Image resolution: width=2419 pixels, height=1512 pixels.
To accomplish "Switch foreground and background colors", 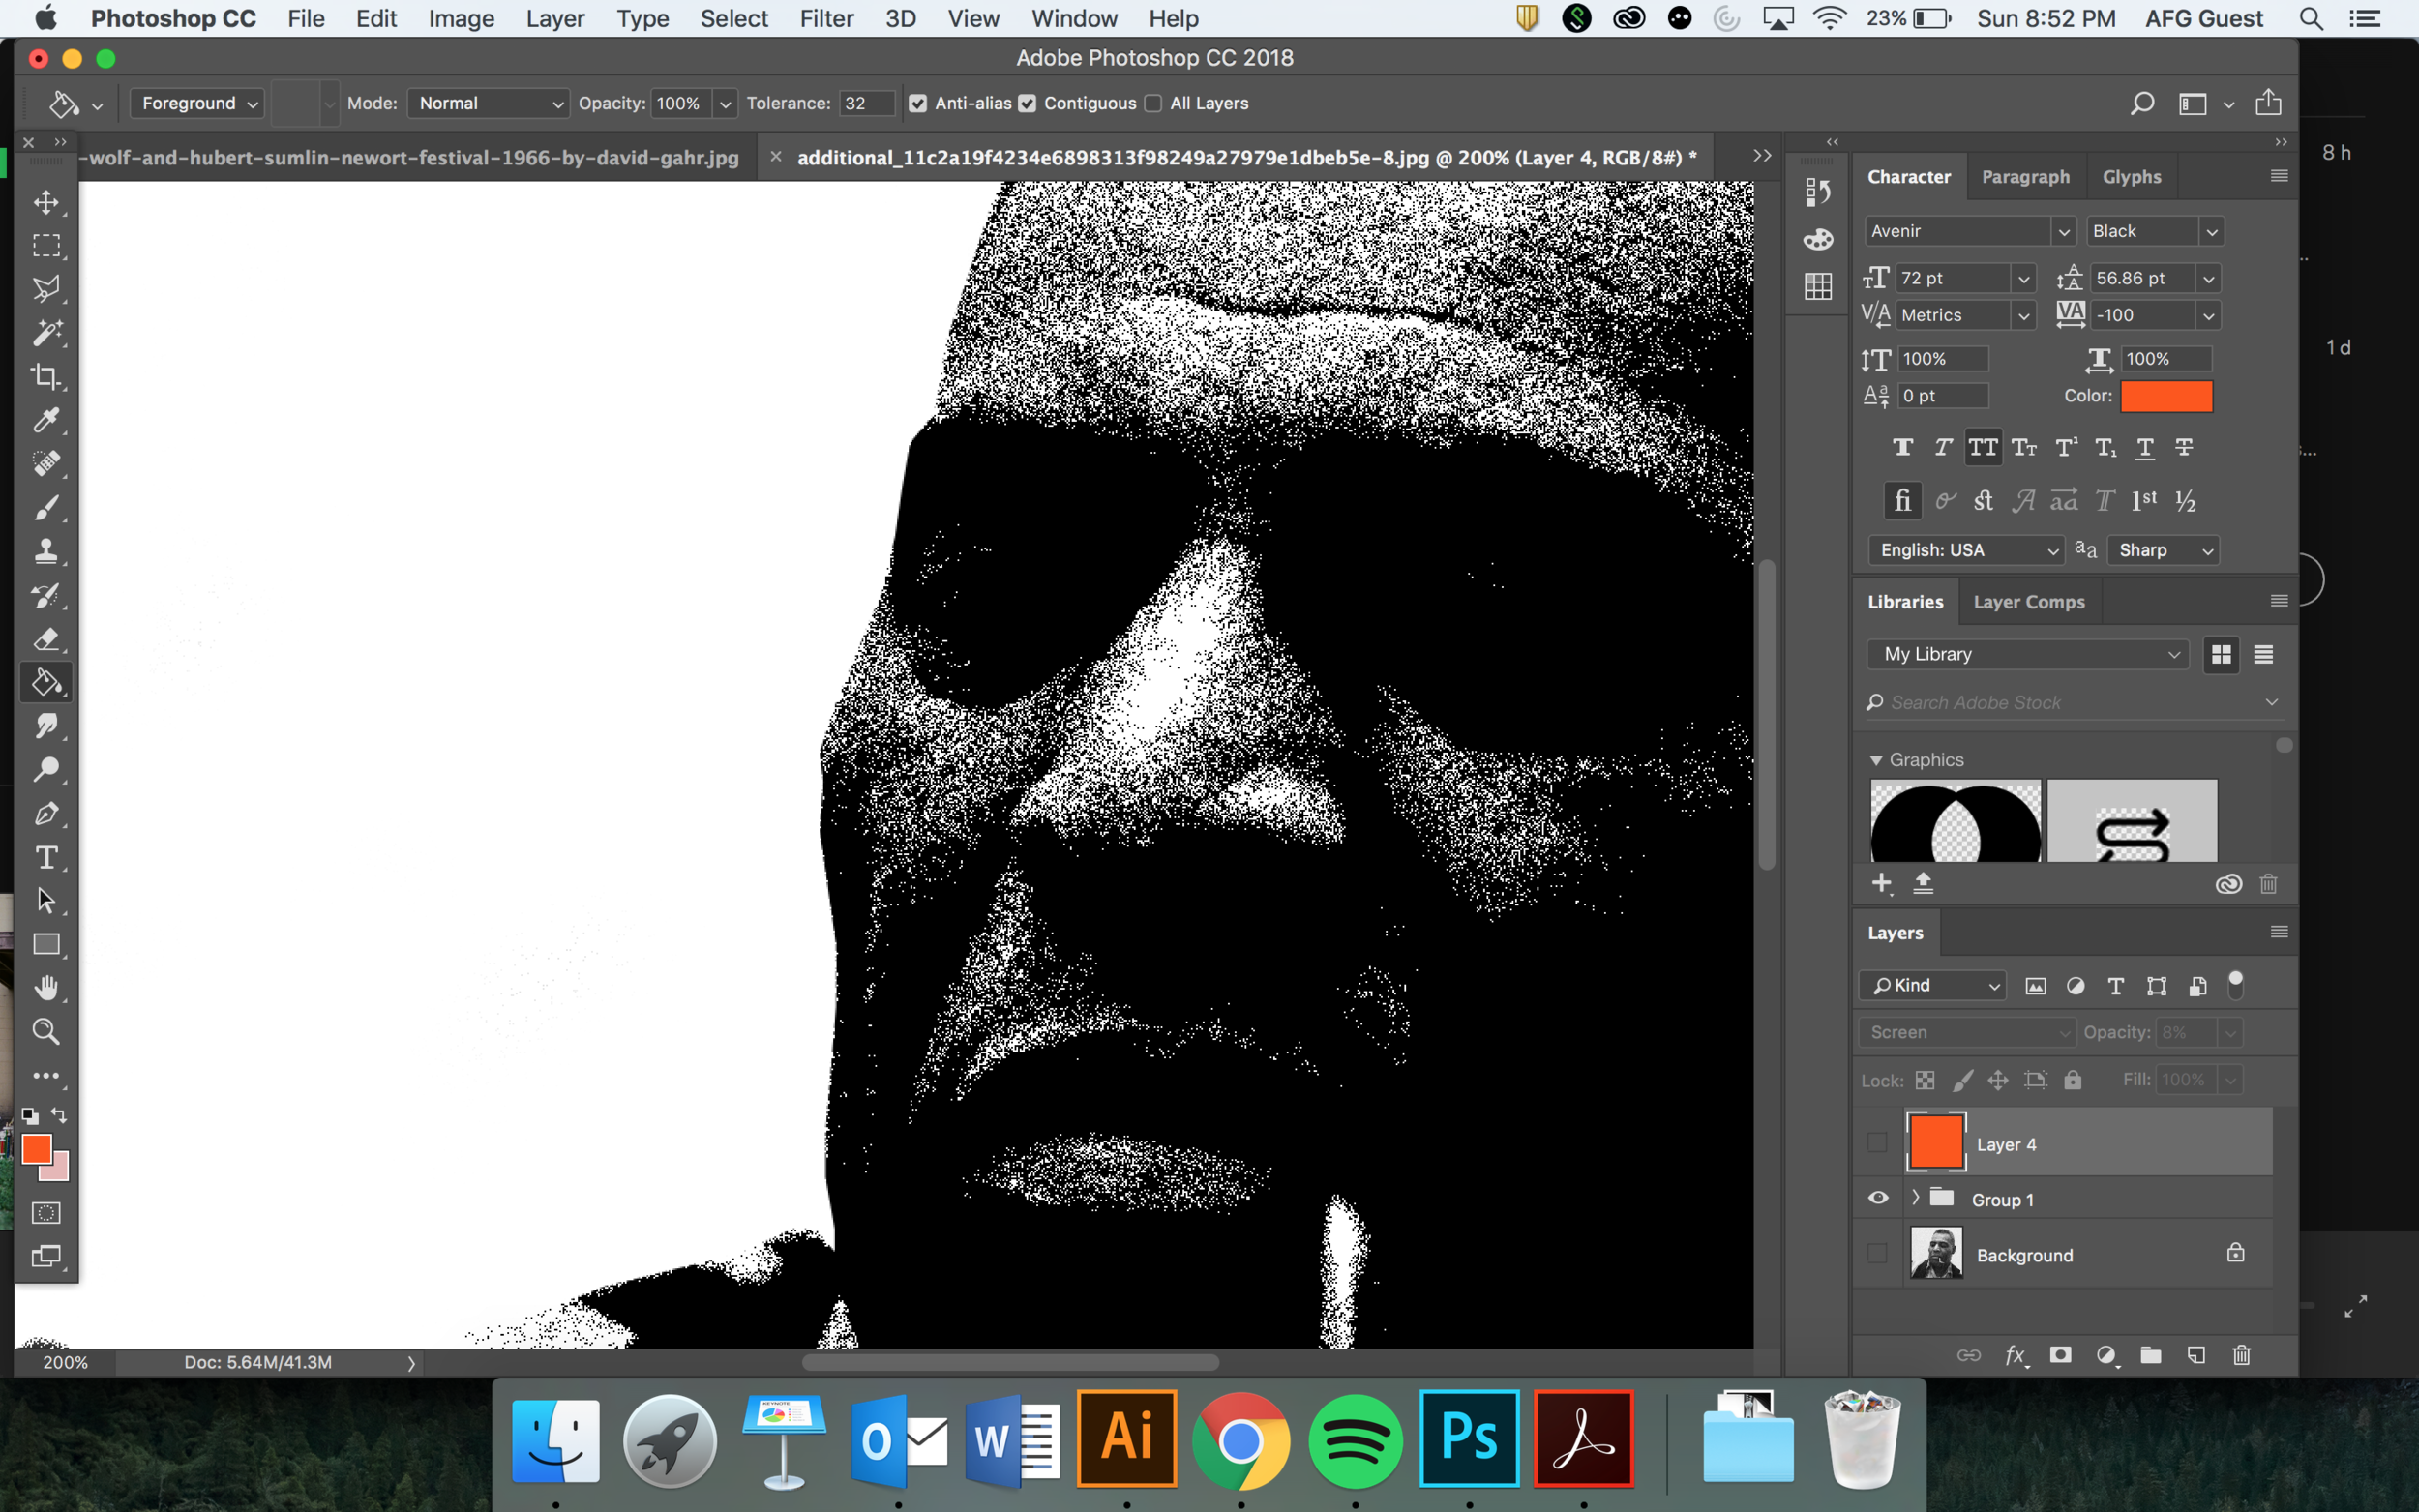I will 59,1115.
